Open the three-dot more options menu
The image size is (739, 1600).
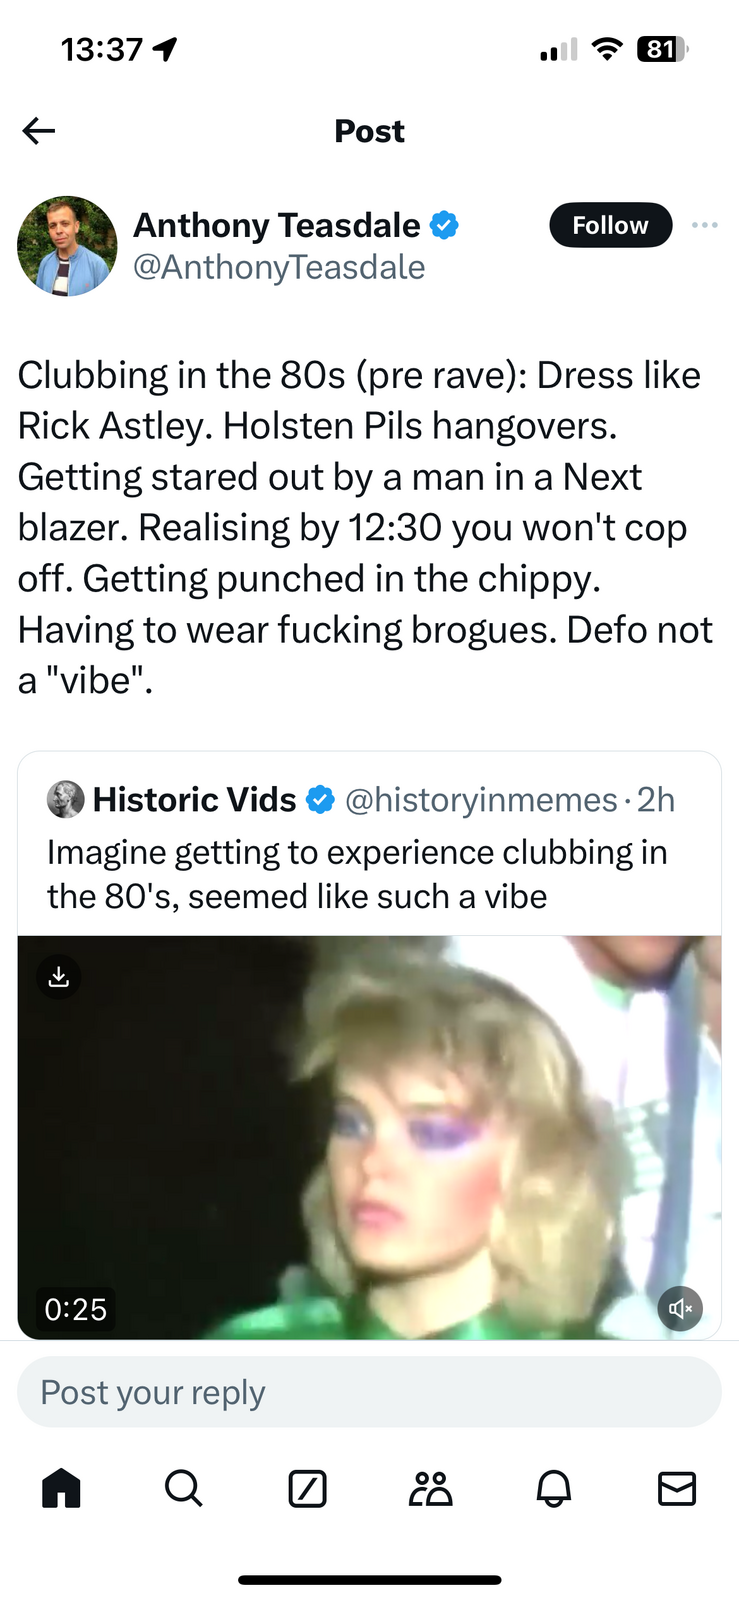[704, 225]
